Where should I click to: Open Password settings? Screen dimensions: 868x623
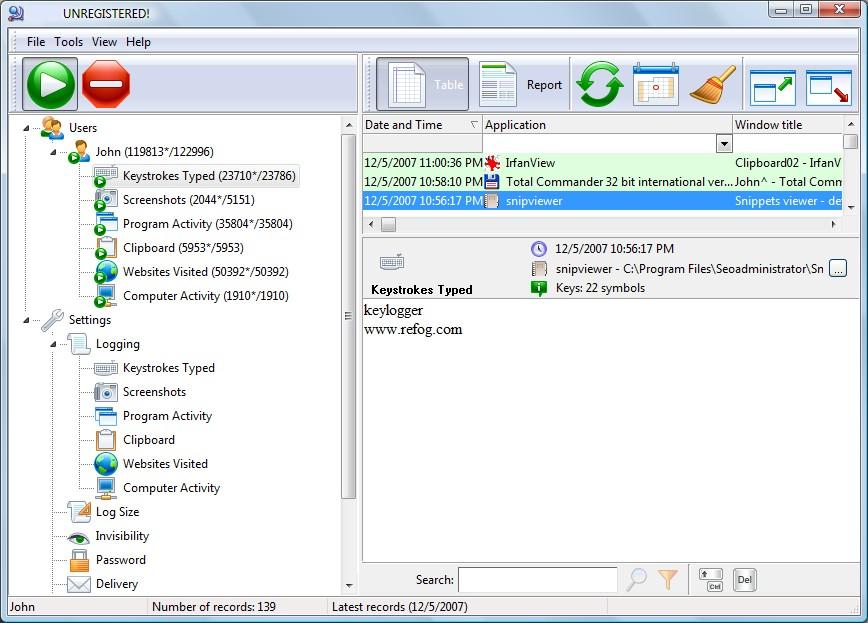pos(121,560)
